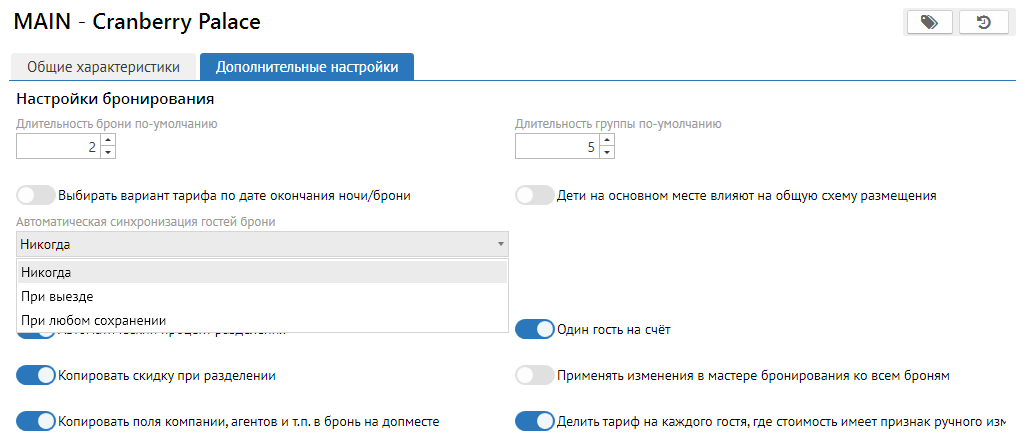Image resolution: width=1020 pixels, height=442 pixels.
Task: Decrease default group duration with down arrow
Action: pos(607,153)
